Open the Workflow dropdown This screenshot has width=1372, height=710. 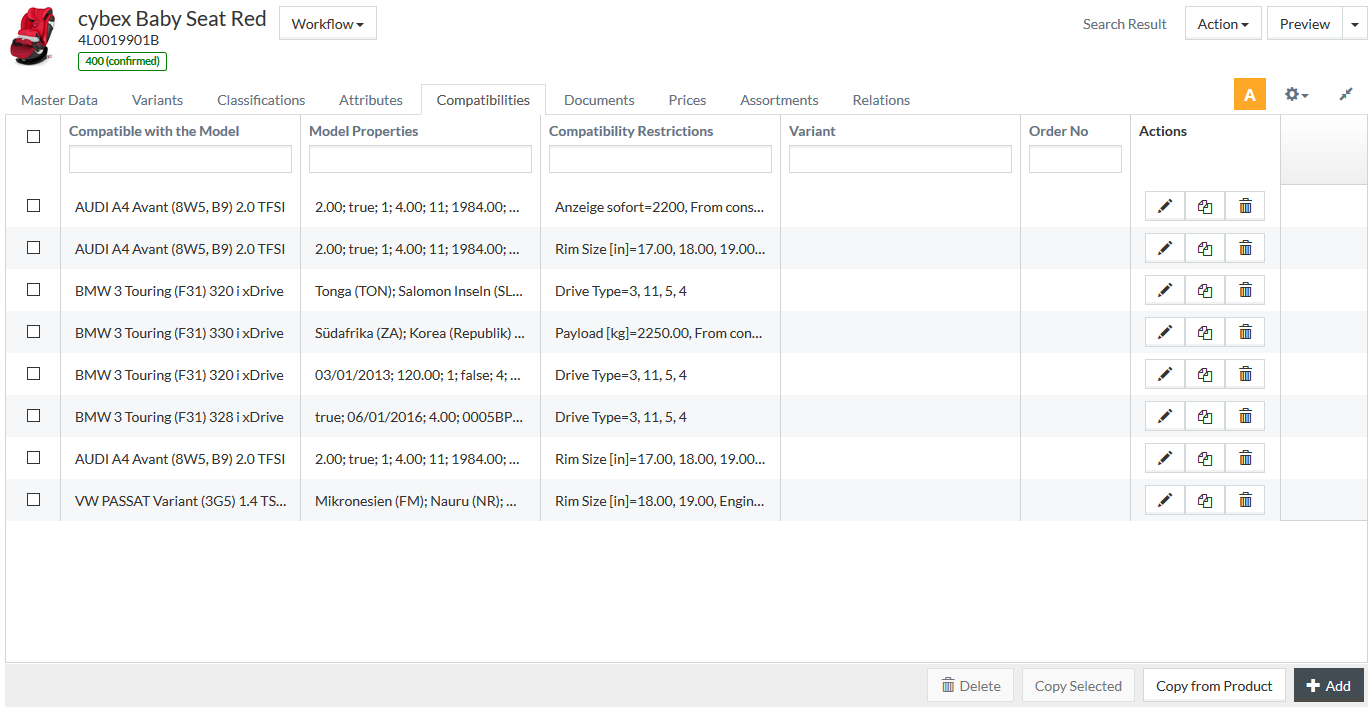point(328,24)
